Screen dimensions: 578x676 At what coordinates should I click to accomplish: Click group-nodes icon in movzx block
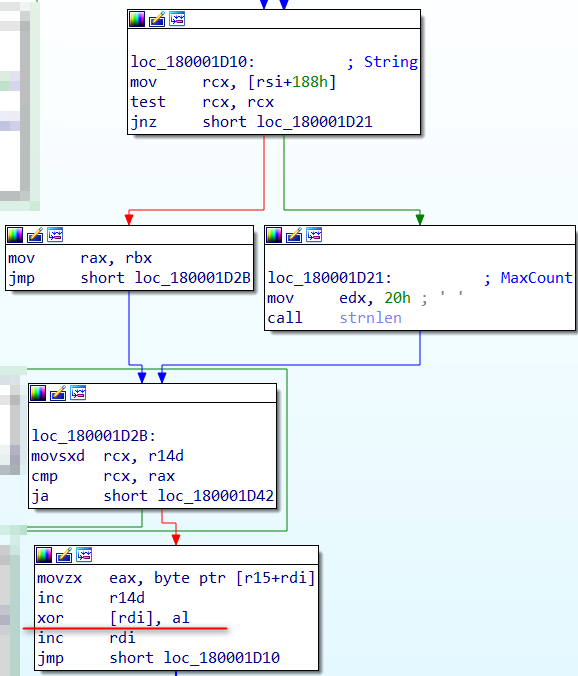tap(84, 555)
